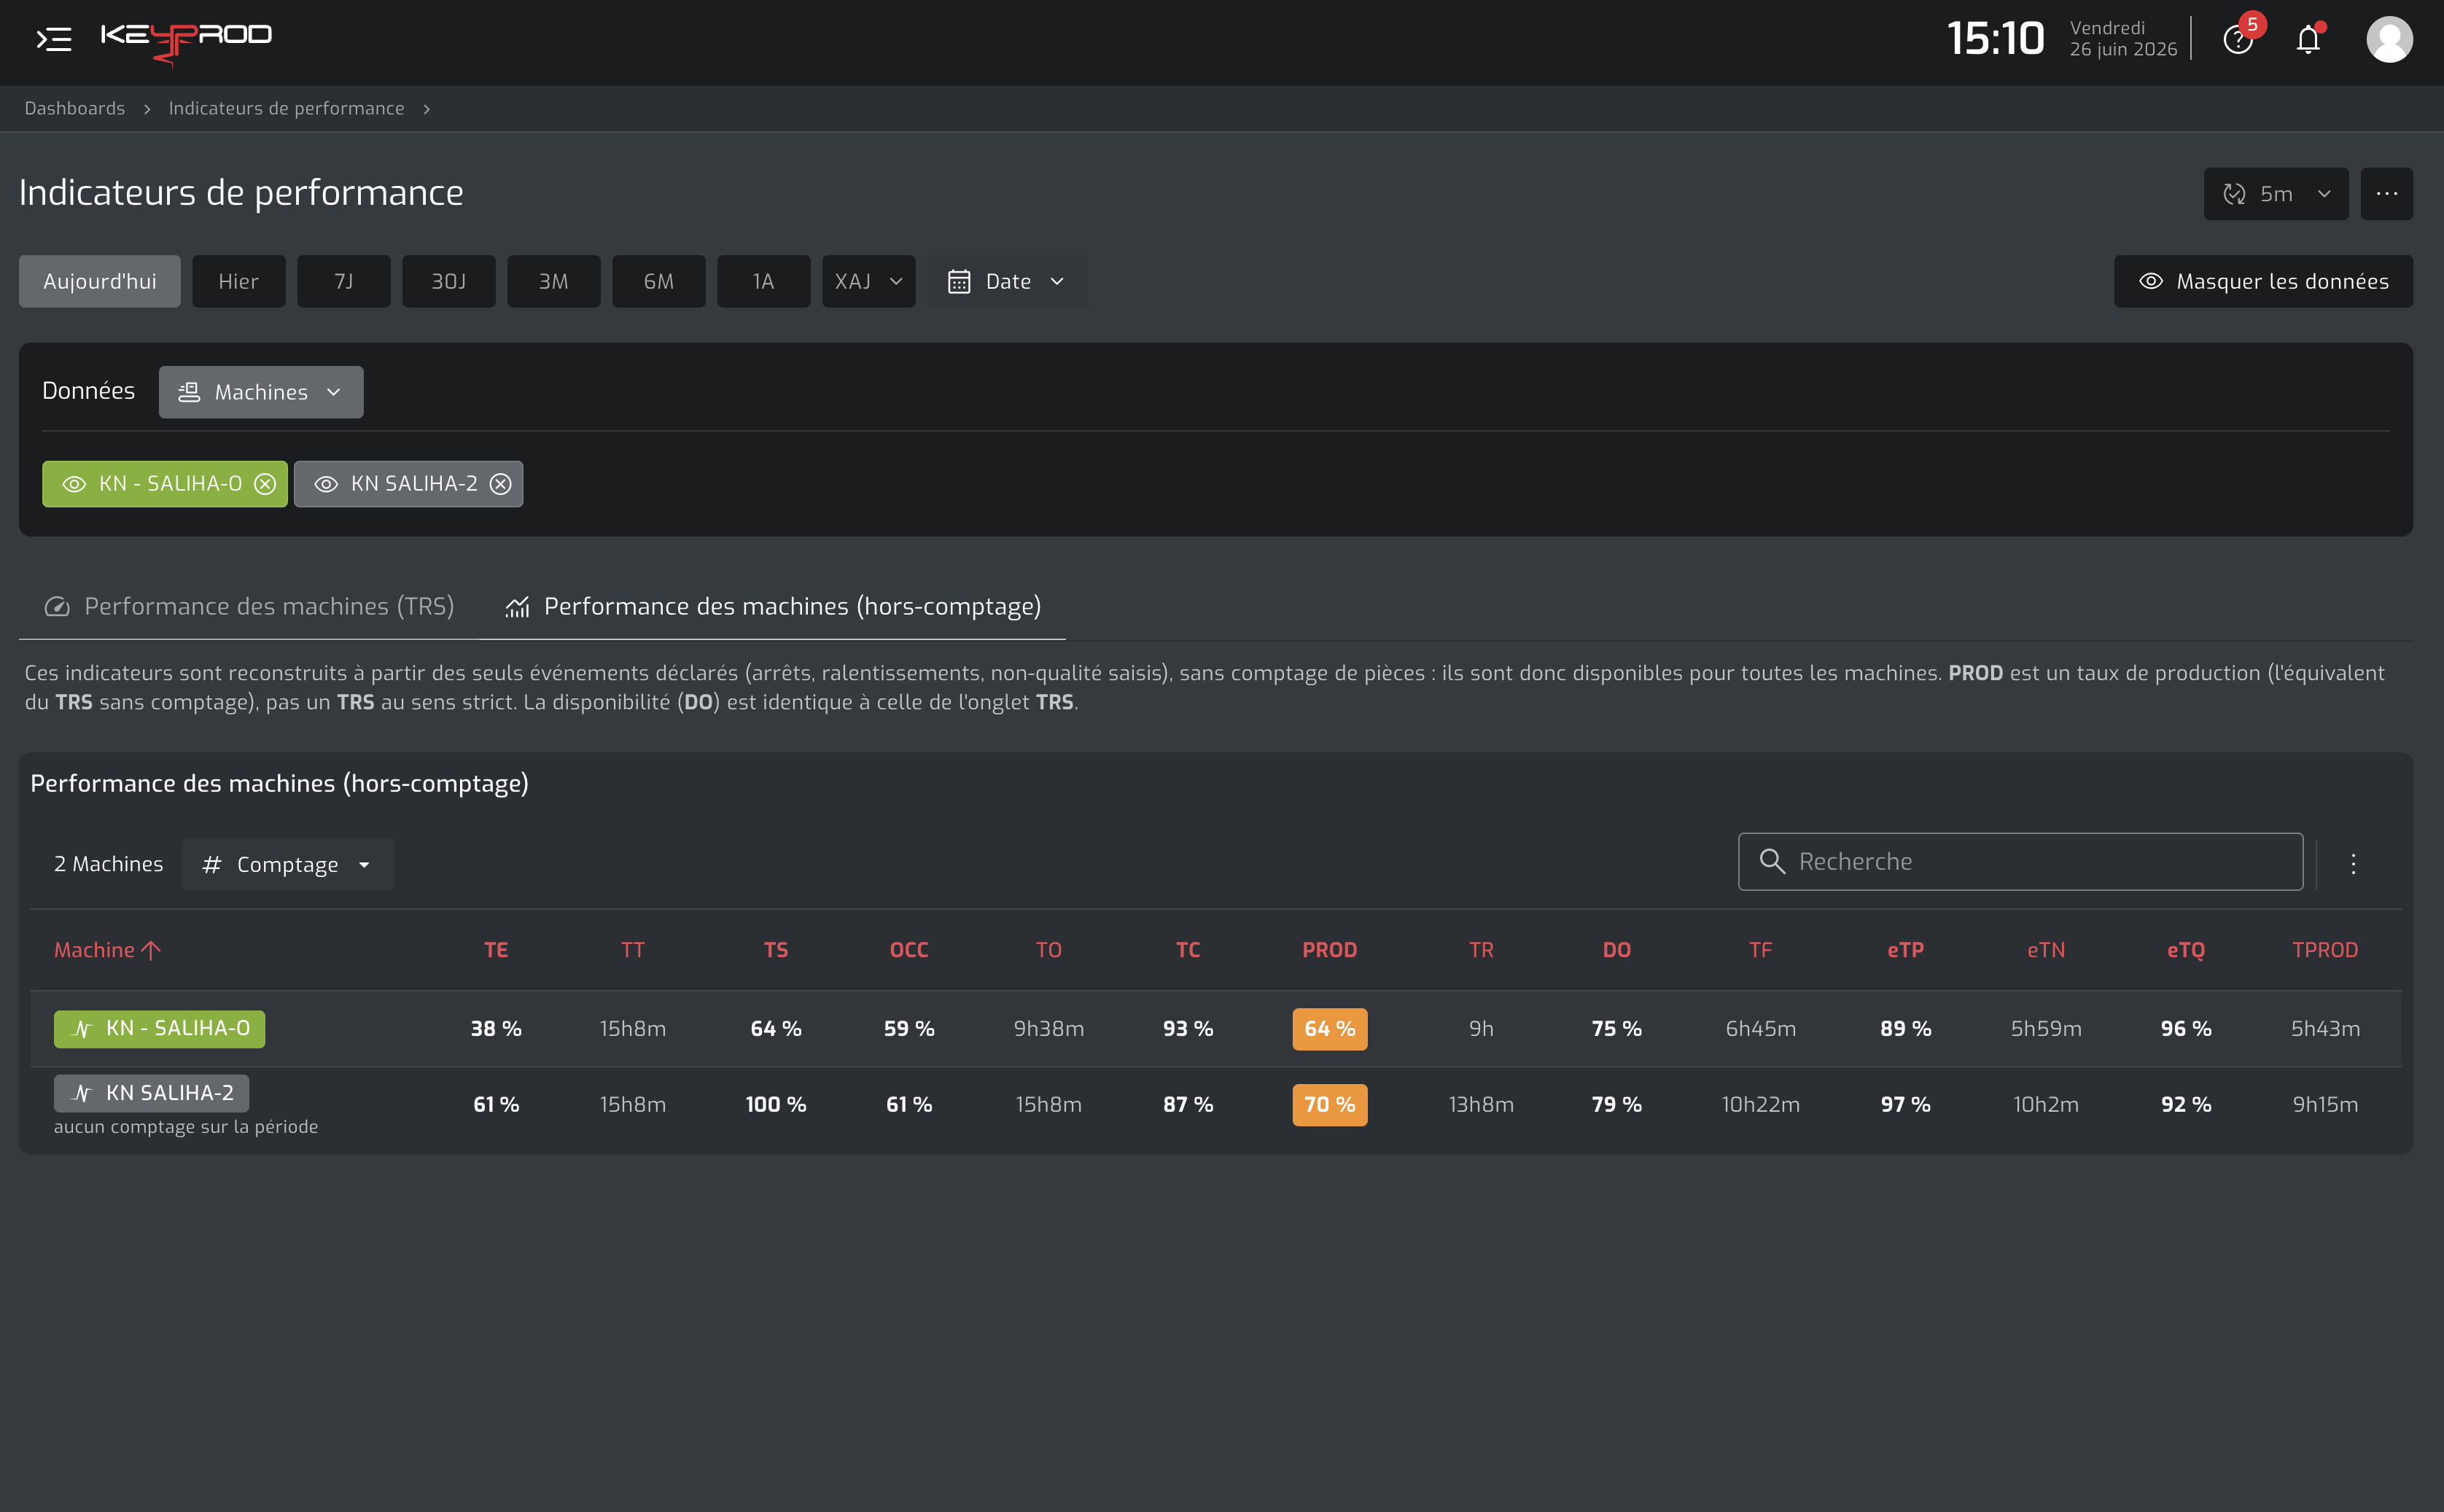The height and width of the screenshot is (1512, 2444).
Task: Click TE value 38 %
Action: point(496,1029)
